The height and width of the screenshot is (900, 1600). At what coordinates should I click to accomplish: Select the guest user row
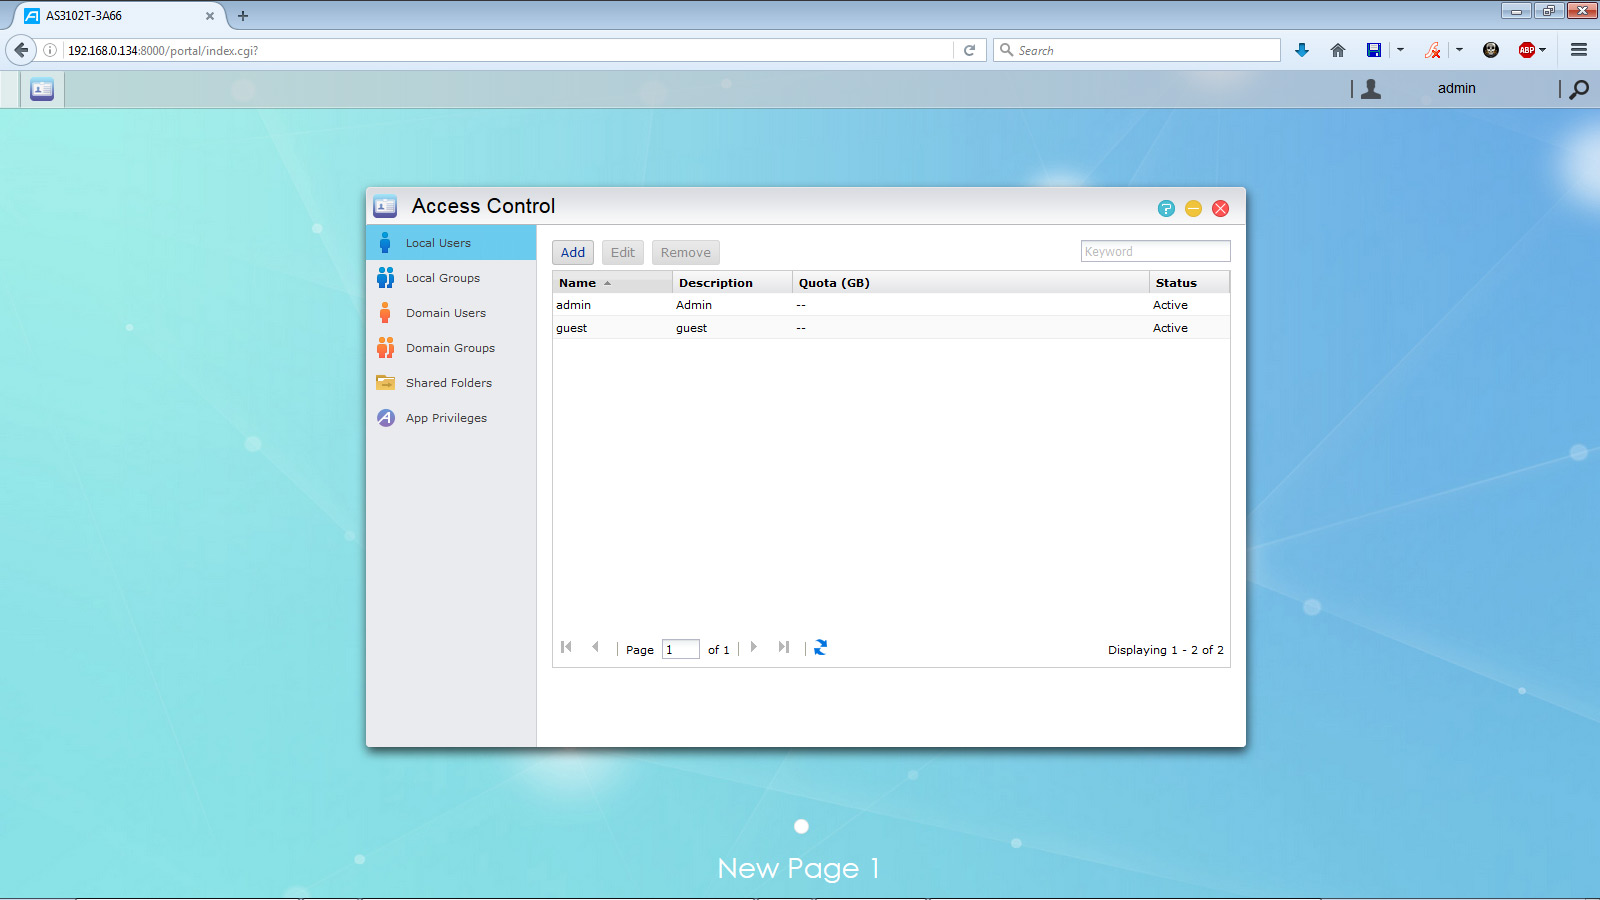(x=891, y=328)
